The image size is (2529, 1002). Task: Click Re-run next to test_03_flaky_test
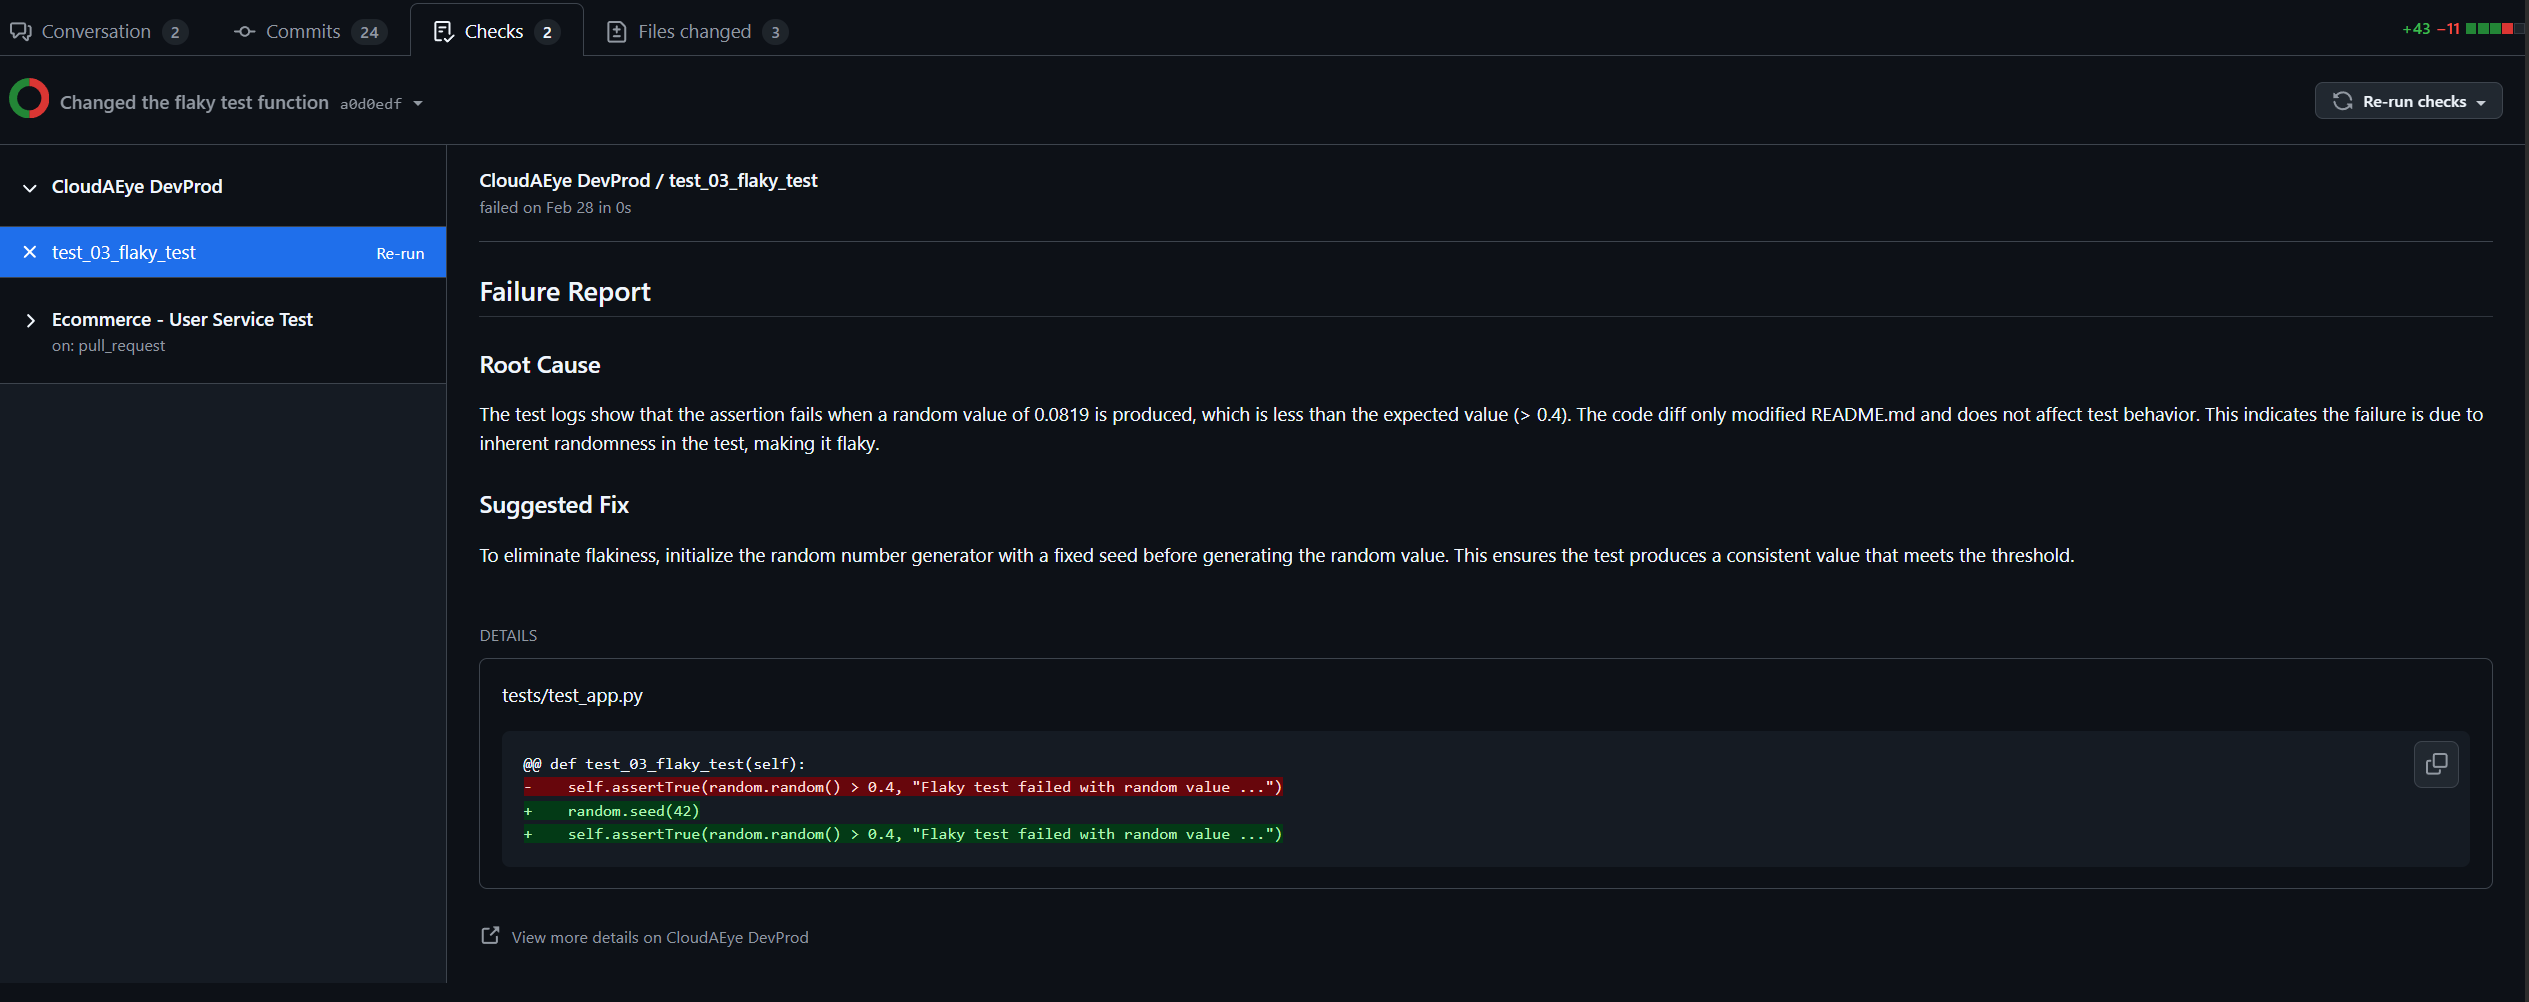400,254
